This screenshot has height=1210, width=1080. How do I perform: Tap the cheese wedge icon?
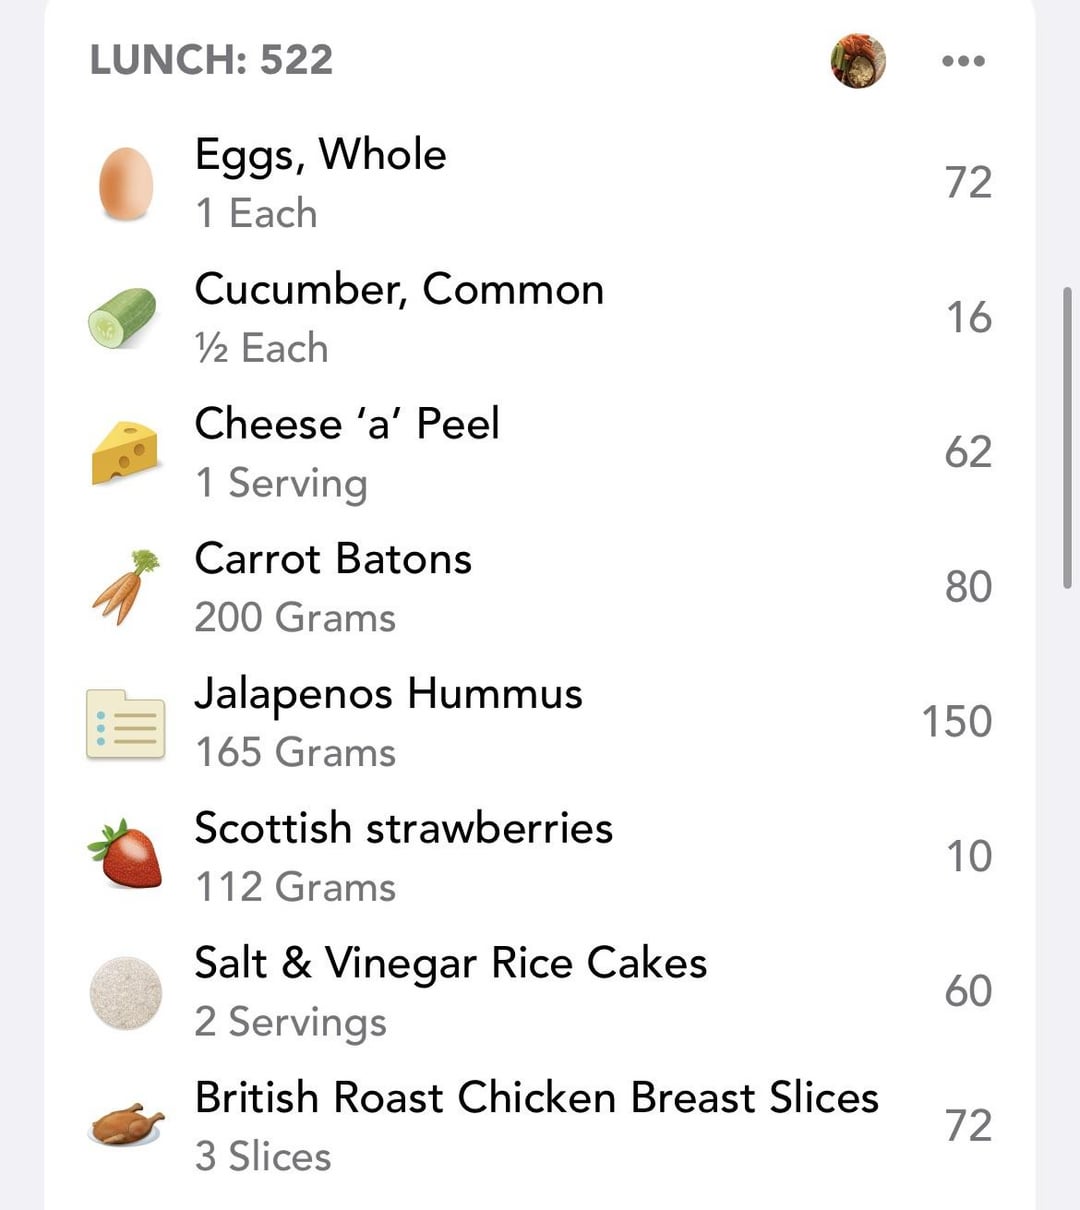pyautogui.click(x=125, y=453)
